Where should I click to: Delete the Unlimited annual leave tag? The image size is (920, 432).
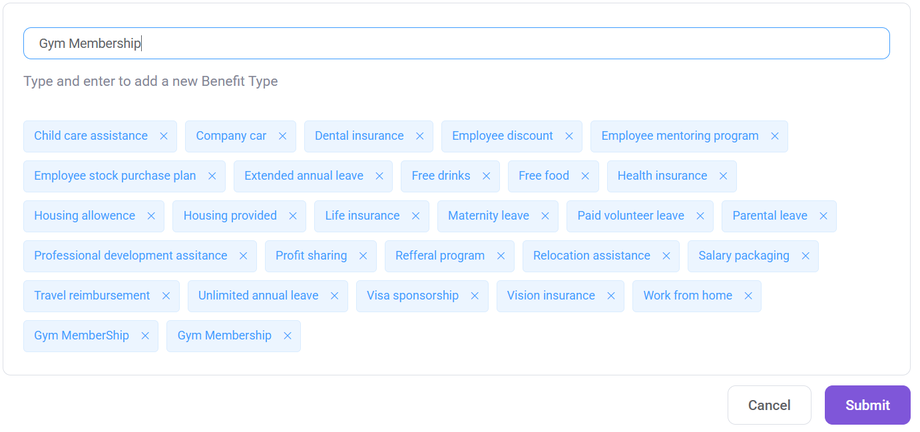(334, 296)
